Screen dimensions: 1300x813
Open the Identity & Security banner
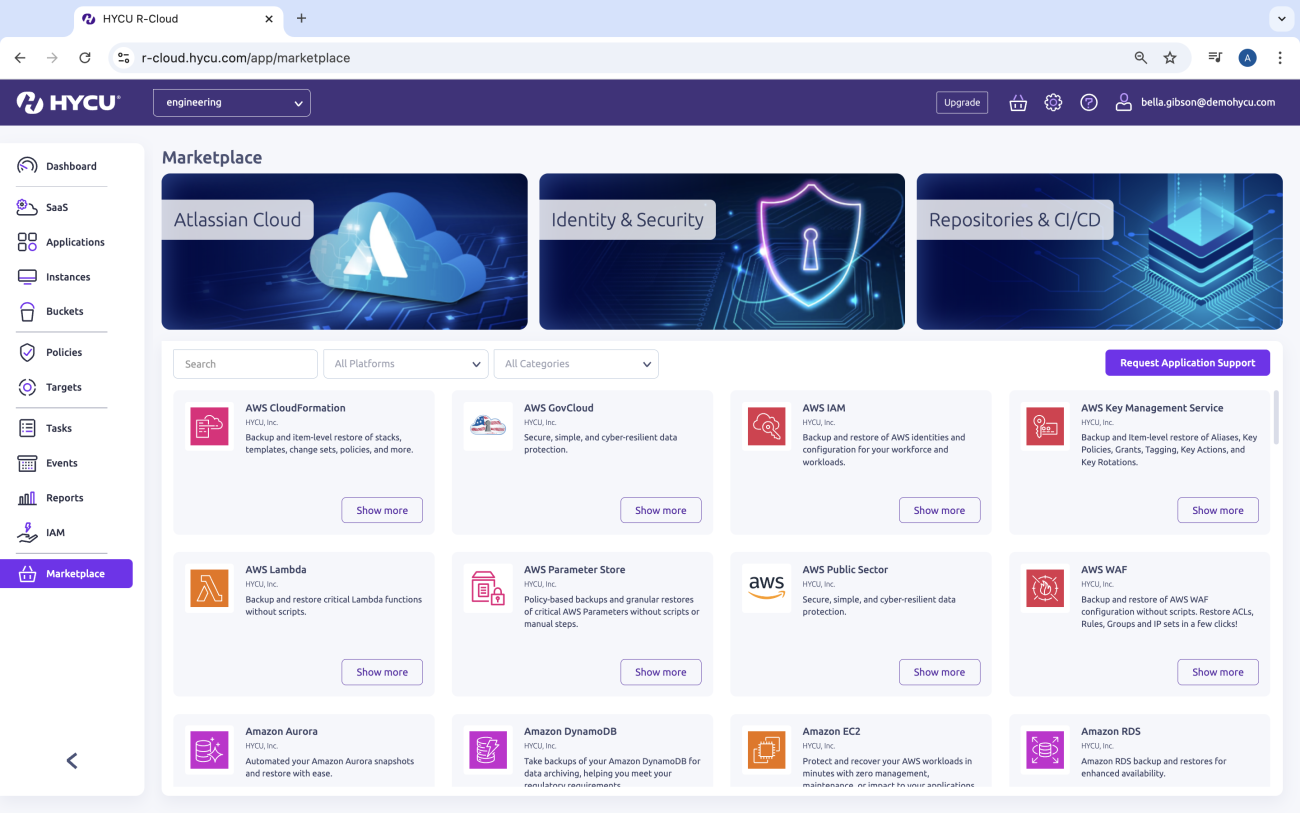(722, 252)
